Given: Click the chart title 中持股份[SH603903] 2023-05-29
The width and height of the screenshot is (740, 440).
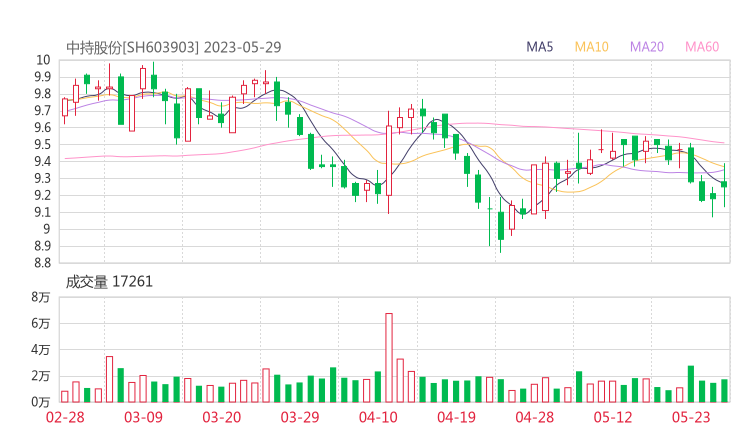Looking at the screenshot, I should tap(174, 47).
